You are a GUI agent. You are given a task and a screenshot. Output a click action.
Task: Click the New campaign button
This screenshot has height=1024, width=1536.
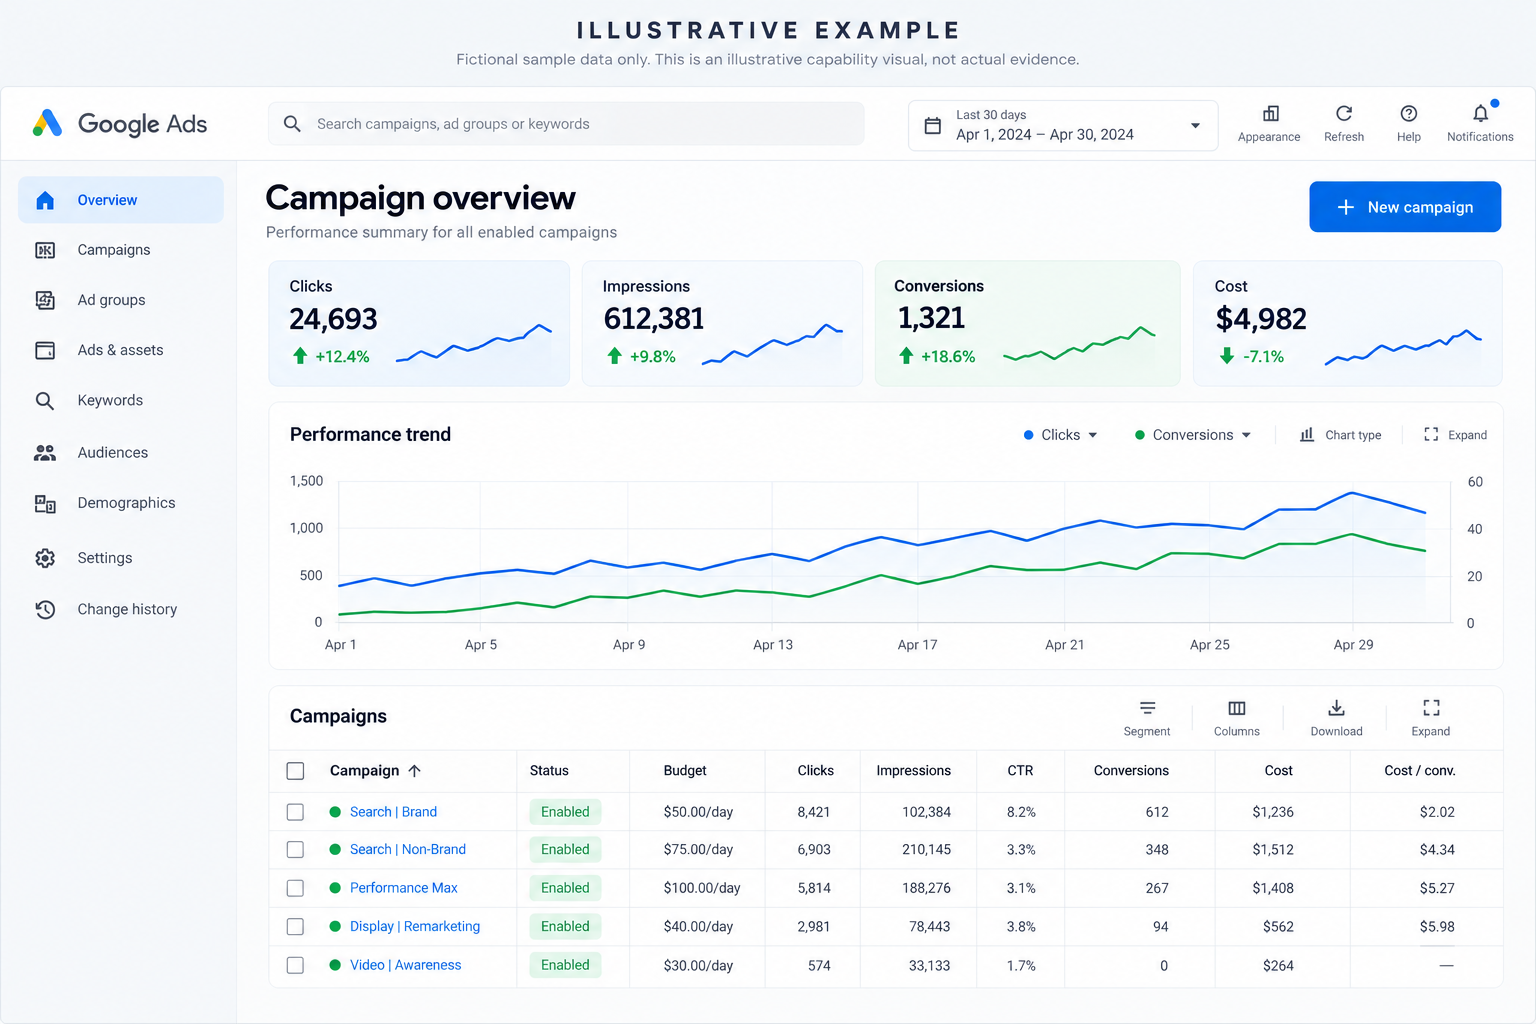click(1405, 207)
